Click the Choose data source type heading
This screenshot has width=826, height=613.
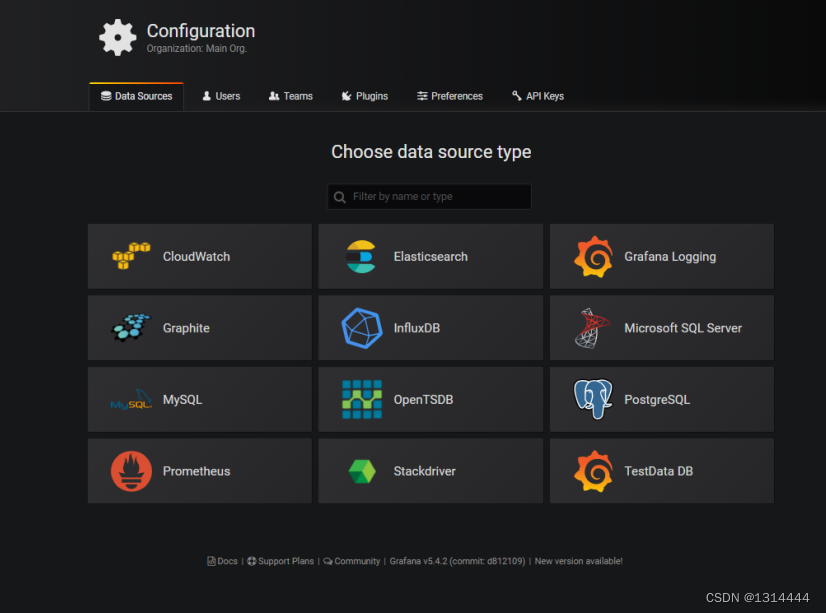coord(431,152)
